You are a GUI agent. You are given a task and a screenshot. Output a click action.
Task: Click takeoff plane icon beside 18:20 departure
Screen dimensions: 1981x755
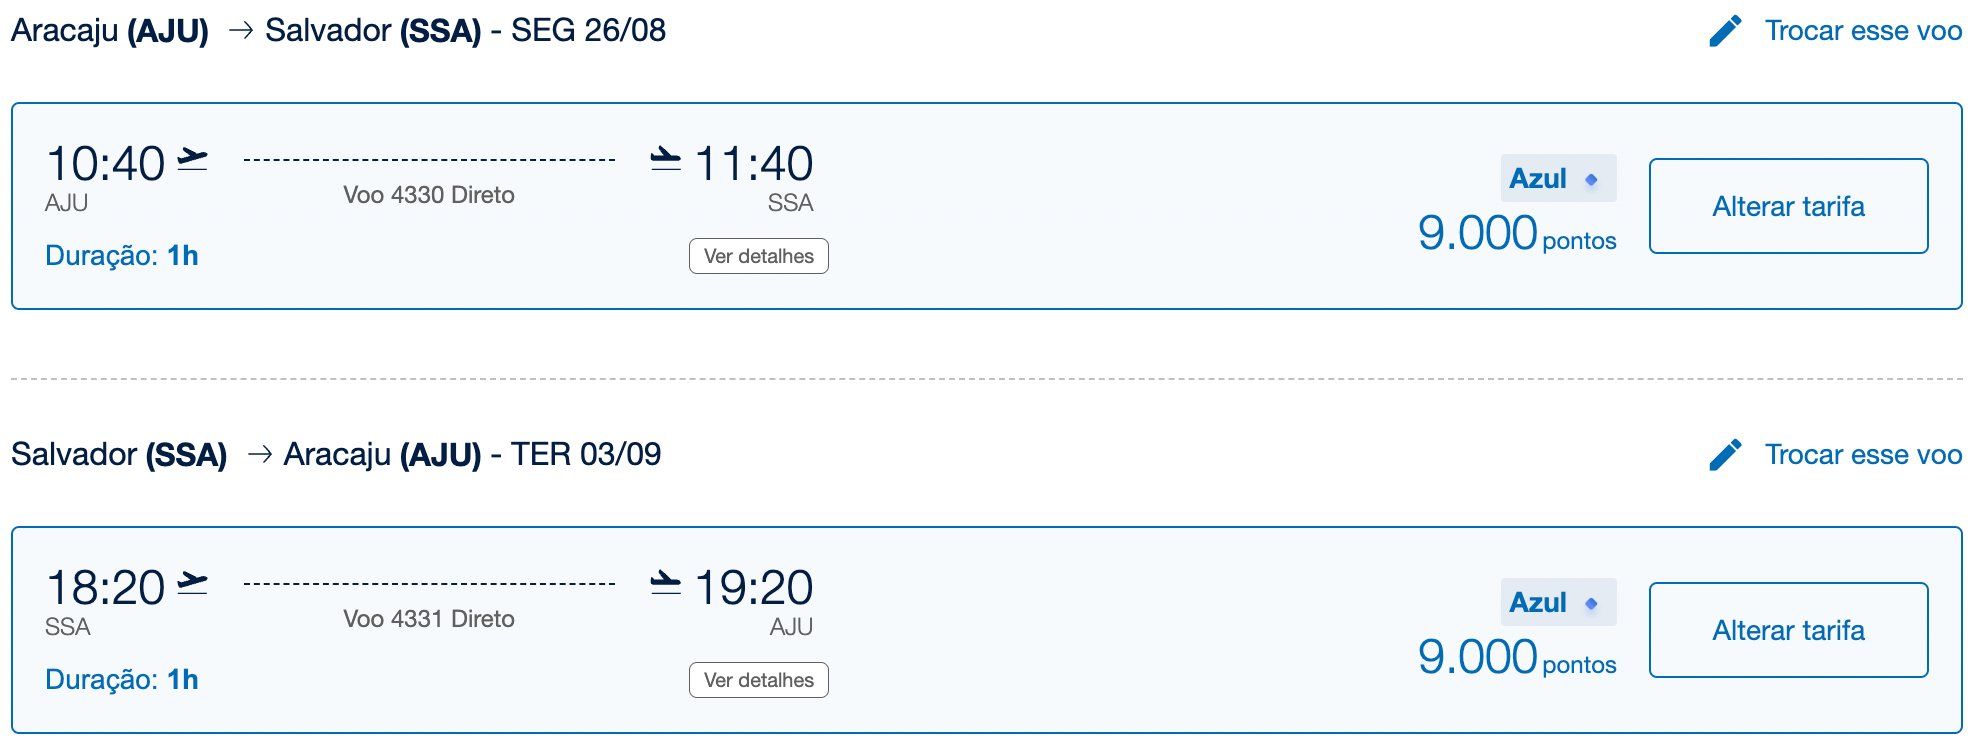click(x=193, y=584)
